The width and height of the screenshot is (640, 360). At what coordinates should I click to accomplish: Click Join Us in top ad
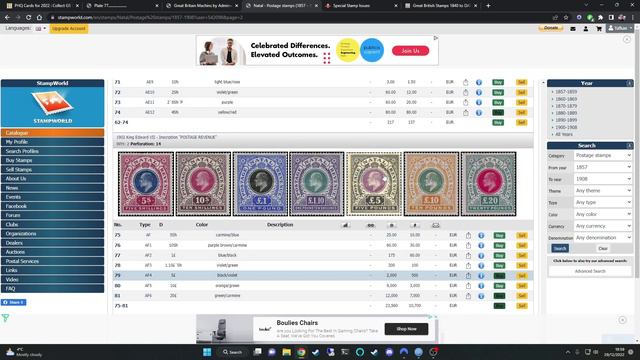410,51
